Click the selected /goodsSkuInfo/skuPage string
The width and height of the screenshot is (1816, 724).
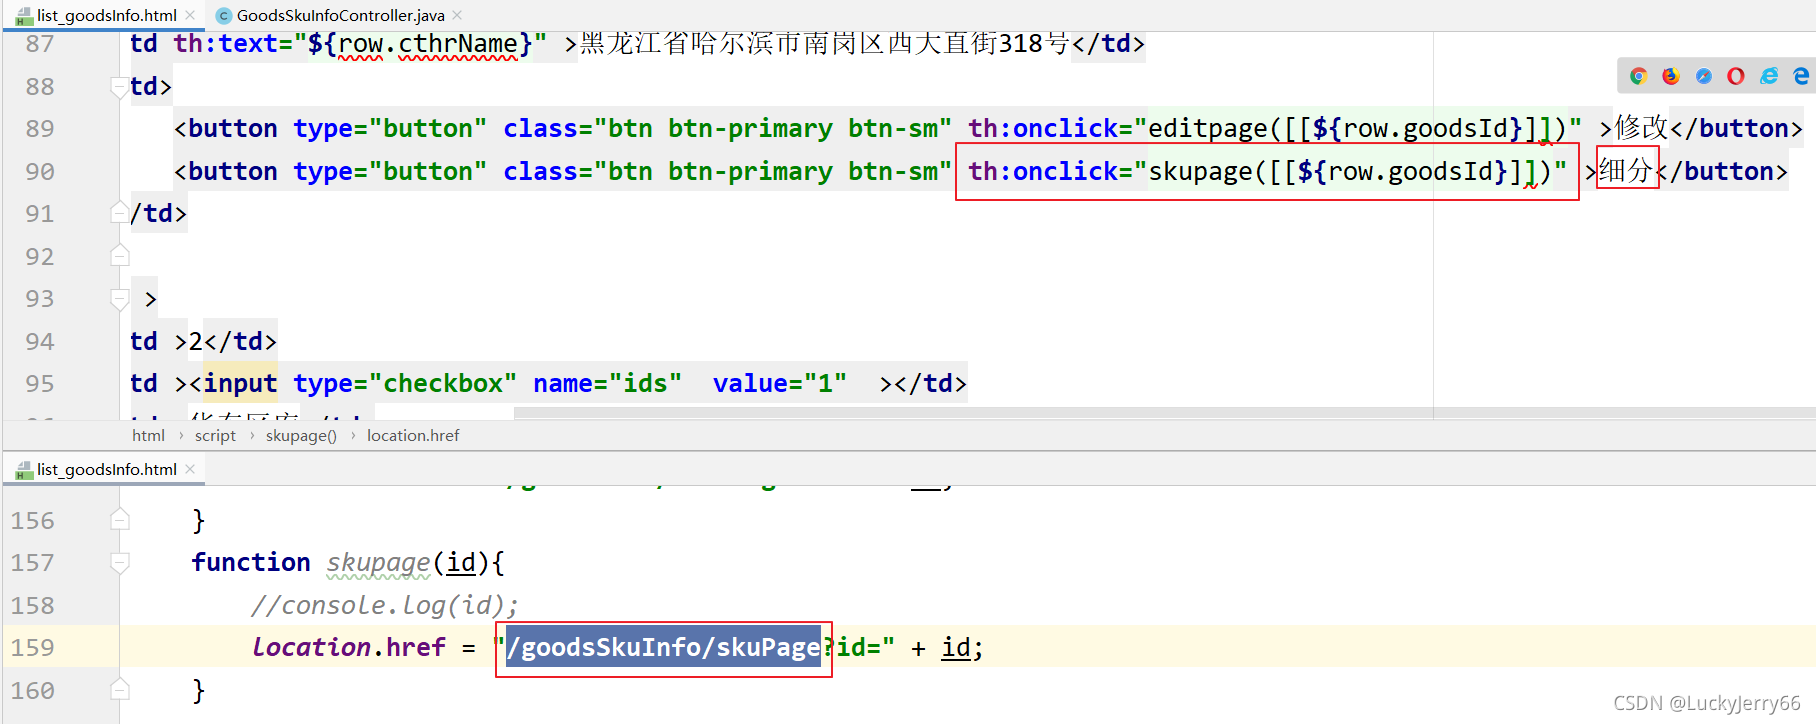click(x=664, y=647)
